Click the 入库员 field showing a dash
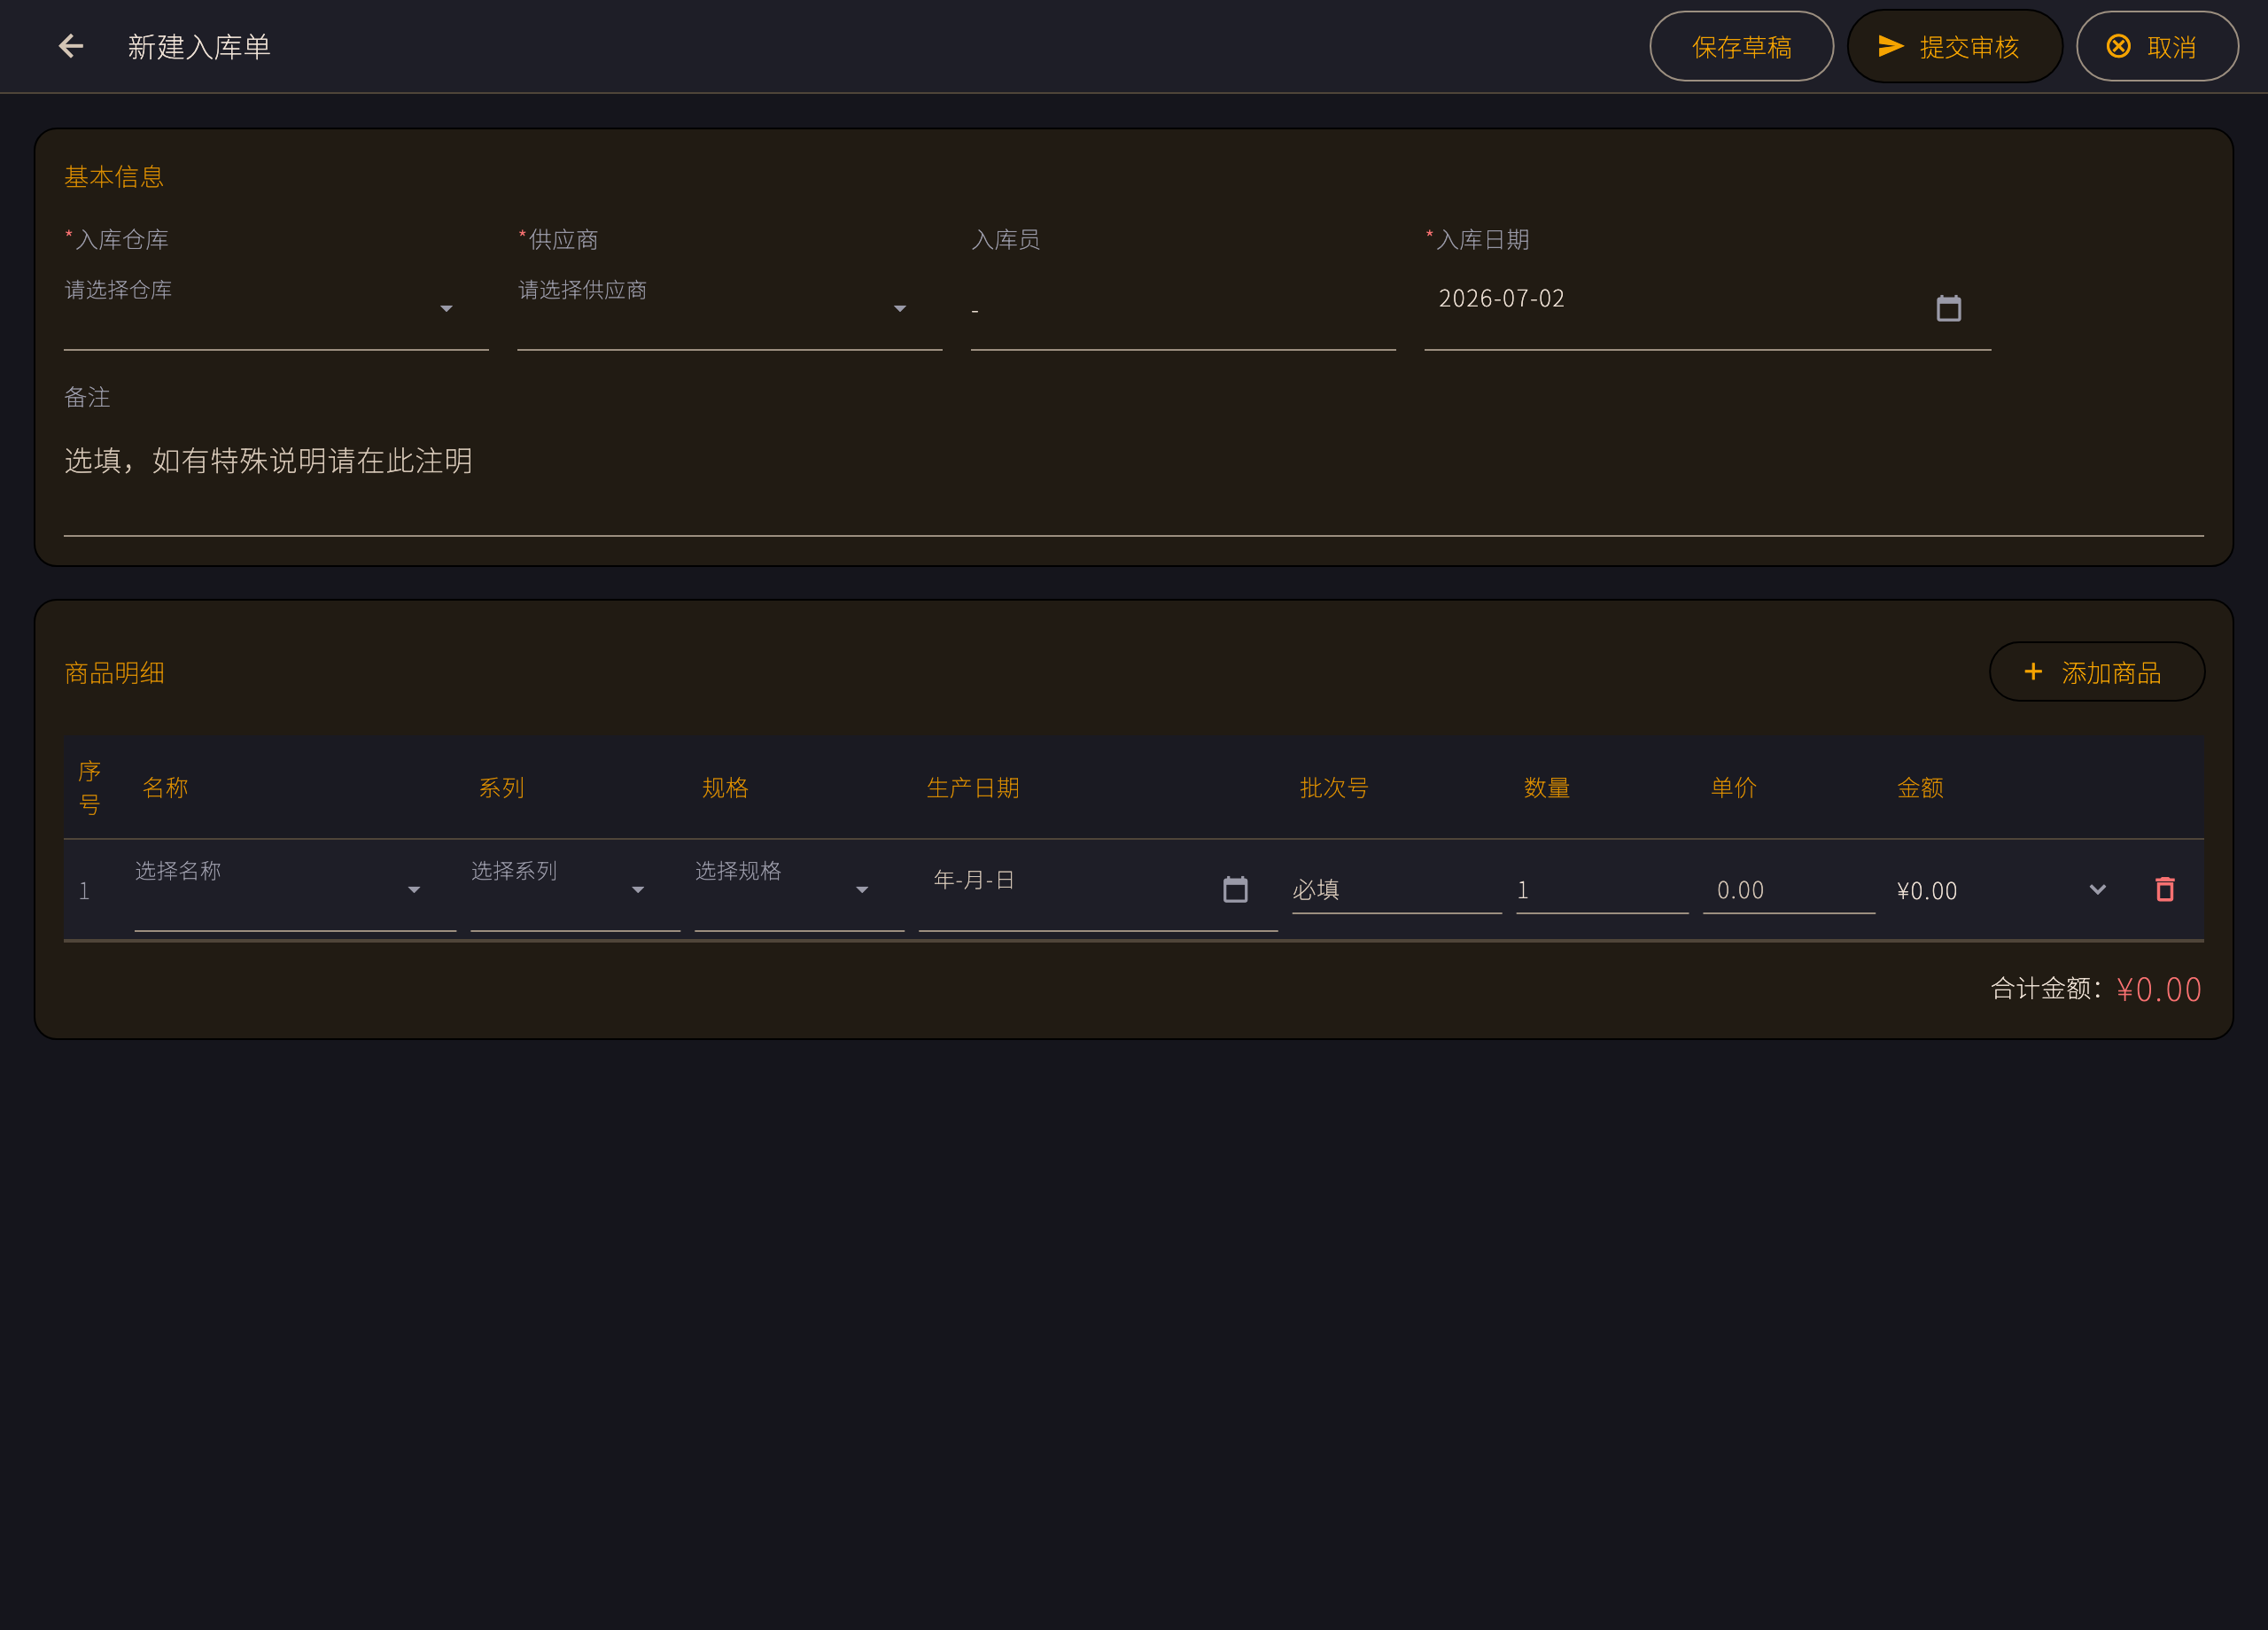2268x1630 pixels. point(1183,311)
